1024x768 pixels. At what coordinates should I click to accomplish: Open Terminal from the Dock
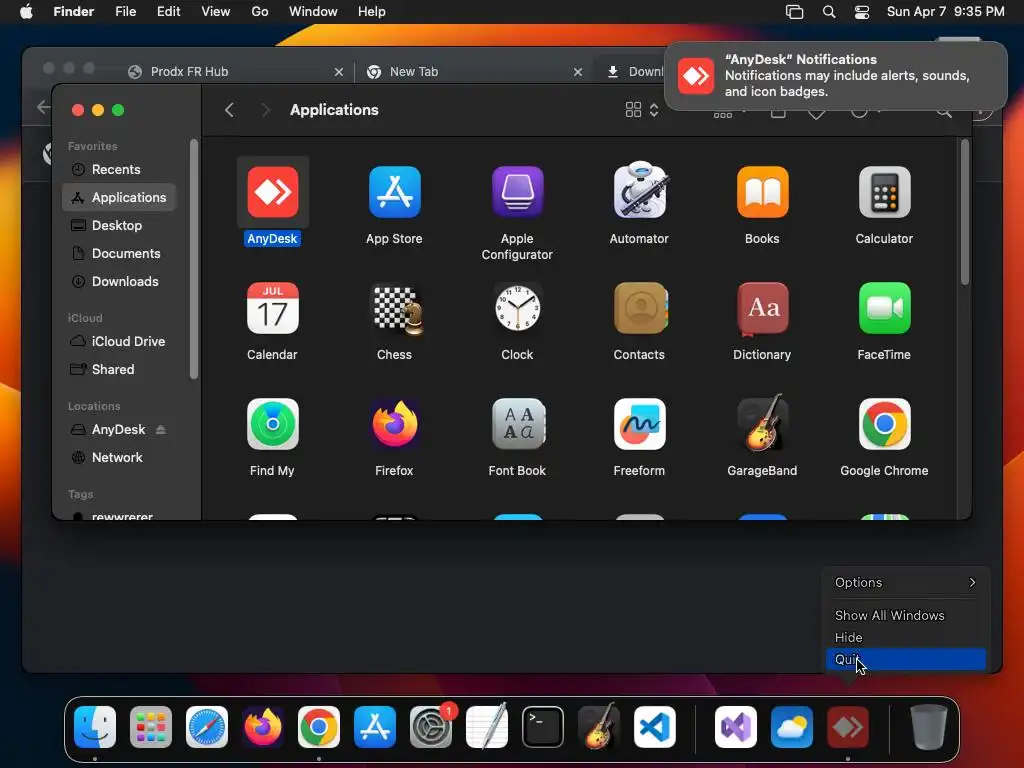[543, 727]
